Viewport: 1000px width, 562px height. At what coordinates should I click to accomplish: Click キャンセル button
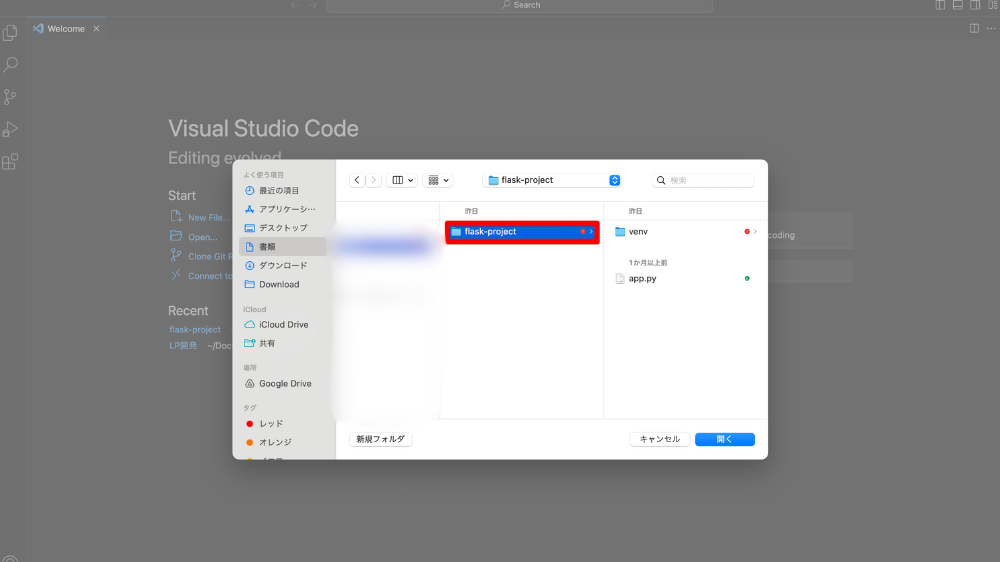(x=659, y=439)
